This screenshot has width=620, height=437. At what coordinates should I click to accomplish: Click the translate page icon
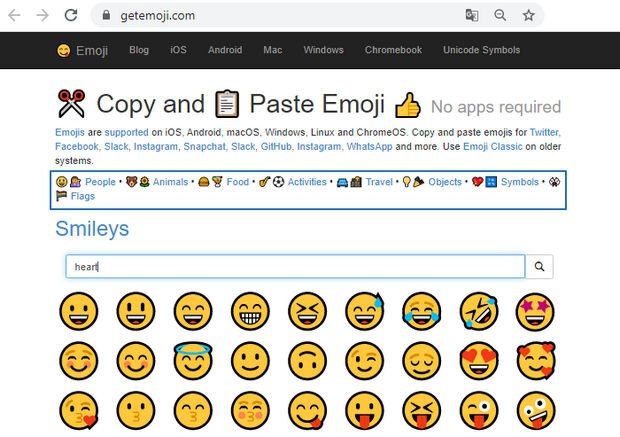click(x=471, y=15)
